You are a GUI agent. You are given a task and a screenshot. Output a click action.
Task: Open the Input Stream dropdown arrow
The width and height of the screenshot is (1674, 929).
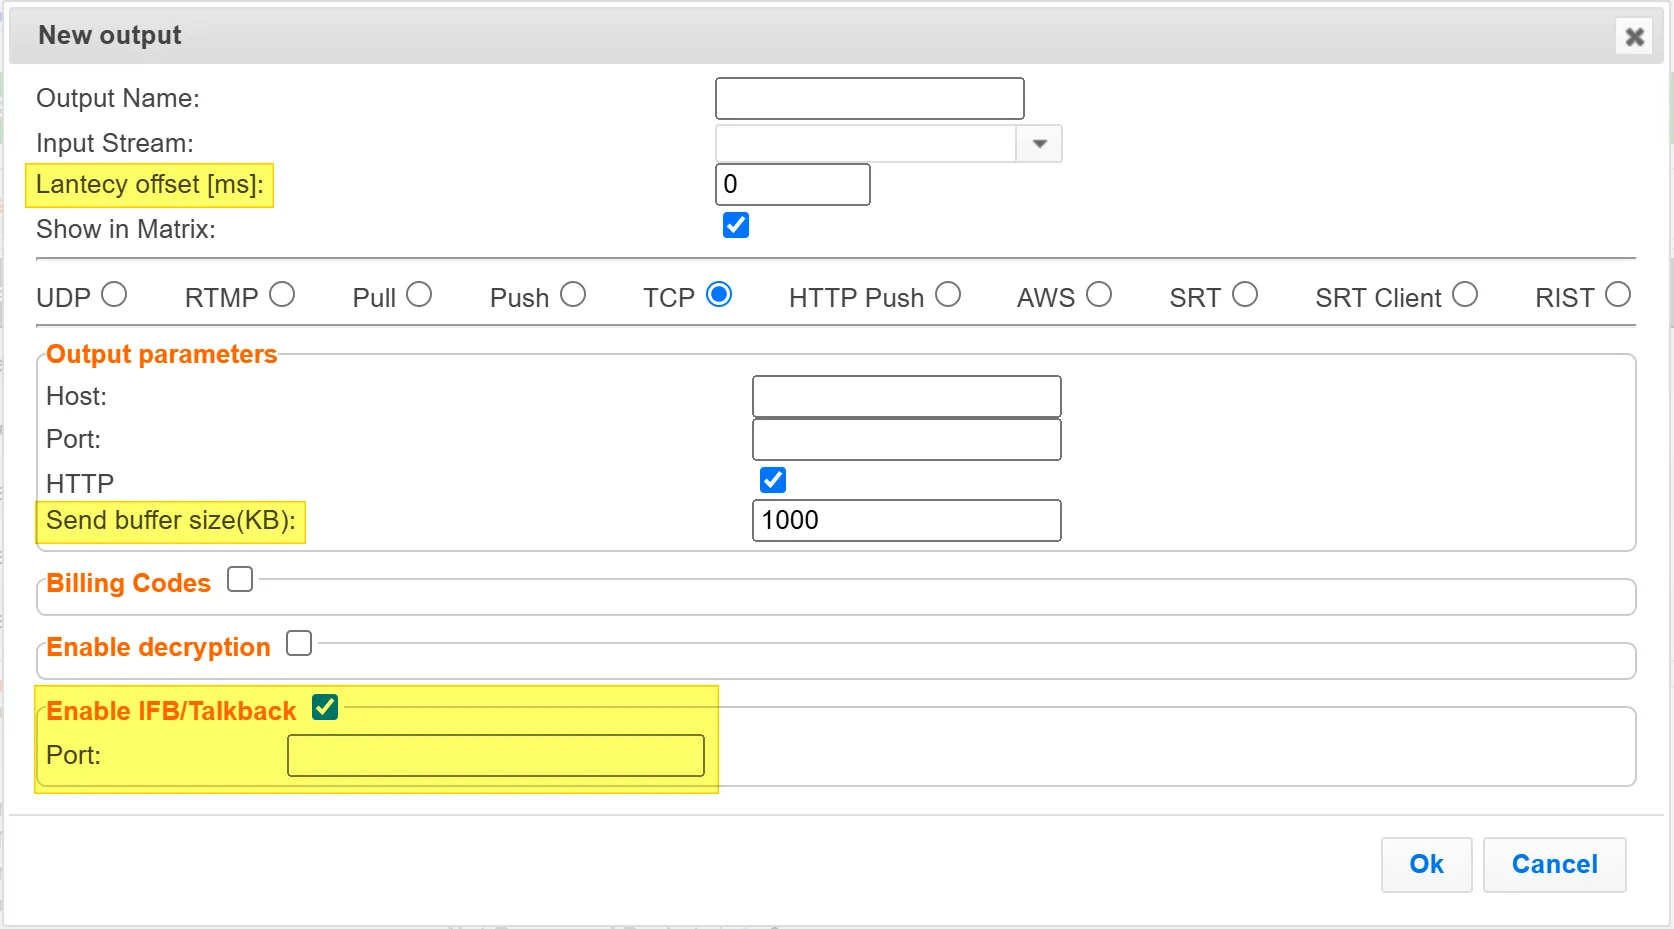pyautogui.click(x=1039, y=144)
